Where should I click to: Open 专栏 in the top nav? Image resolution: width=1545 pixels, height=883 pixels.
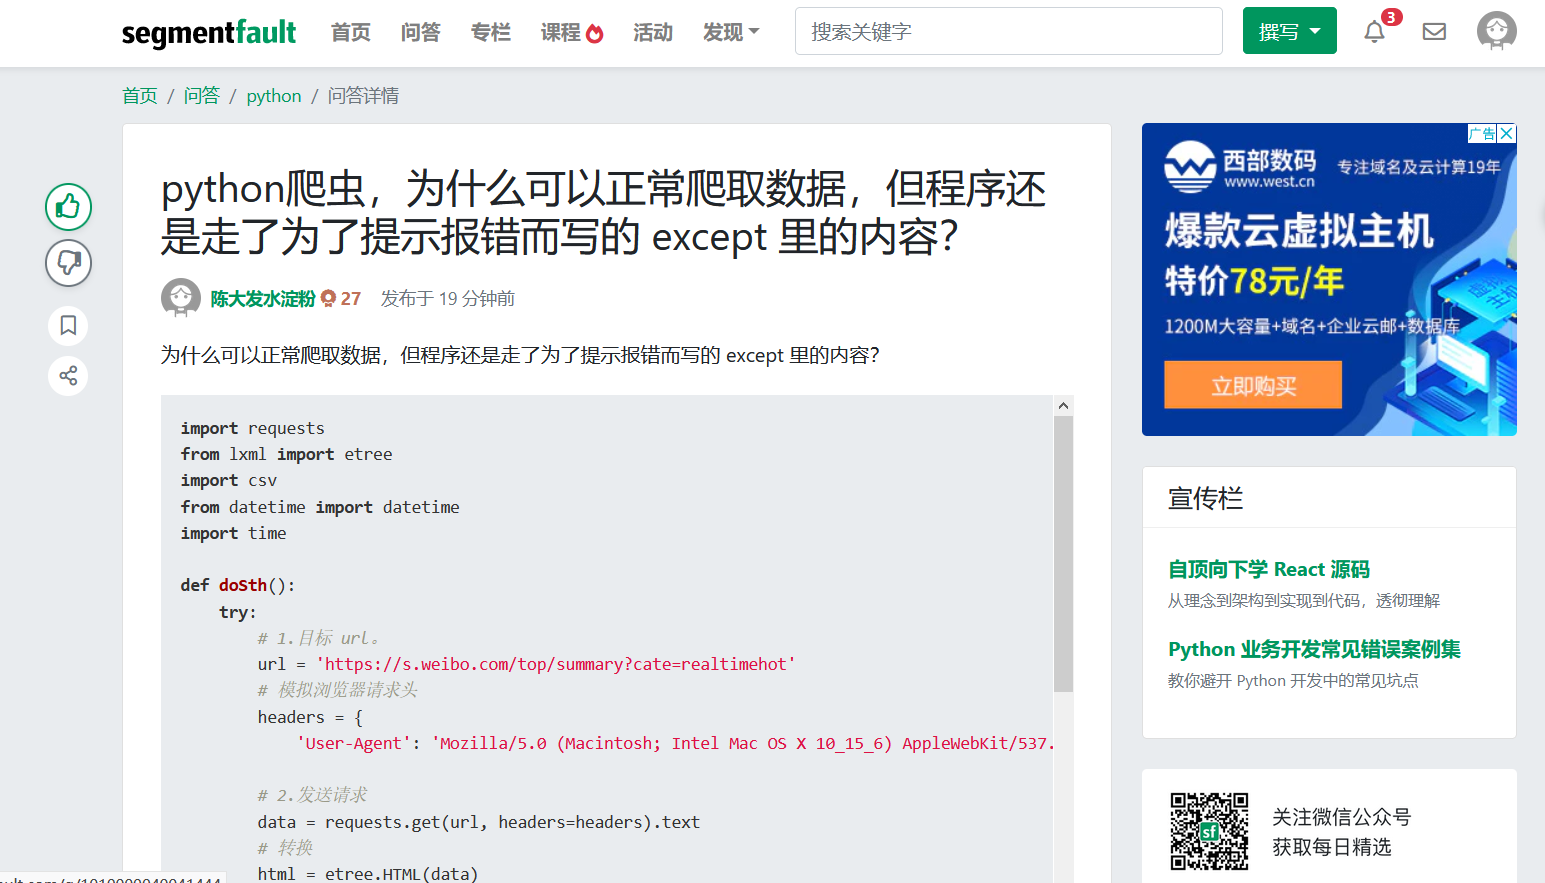[x=491, y=32]
